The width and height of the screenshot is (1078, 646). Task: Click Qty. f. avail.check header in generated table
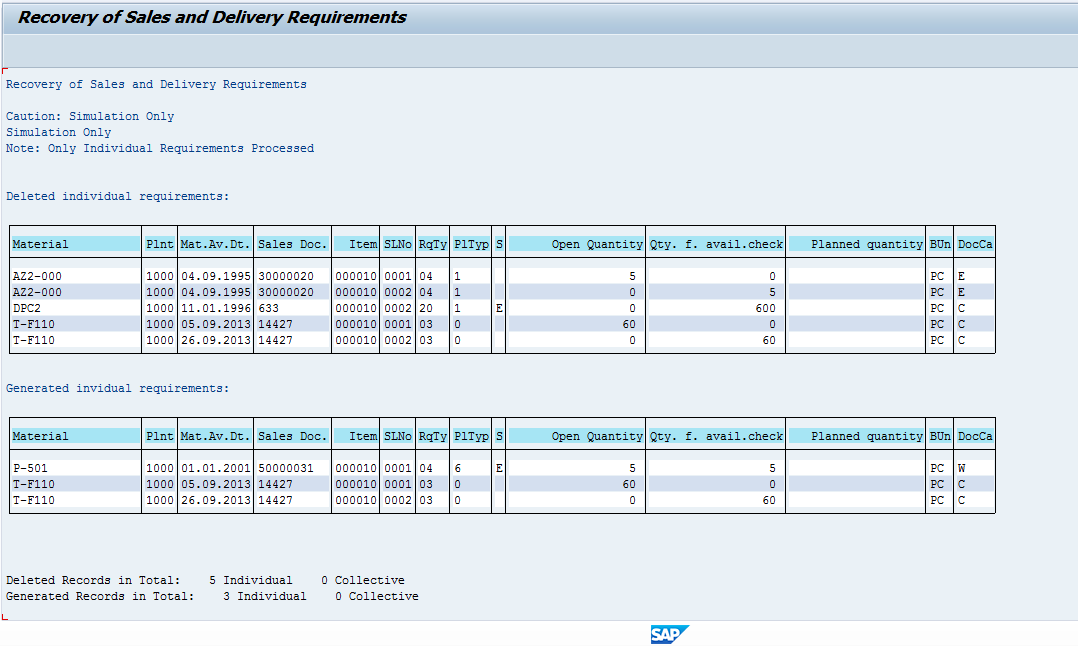[716, 436]
